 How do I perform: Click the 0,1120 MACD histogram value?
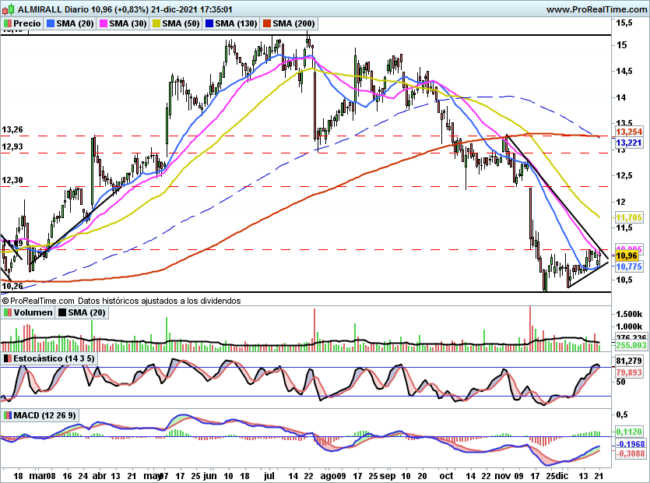point(629,432)
